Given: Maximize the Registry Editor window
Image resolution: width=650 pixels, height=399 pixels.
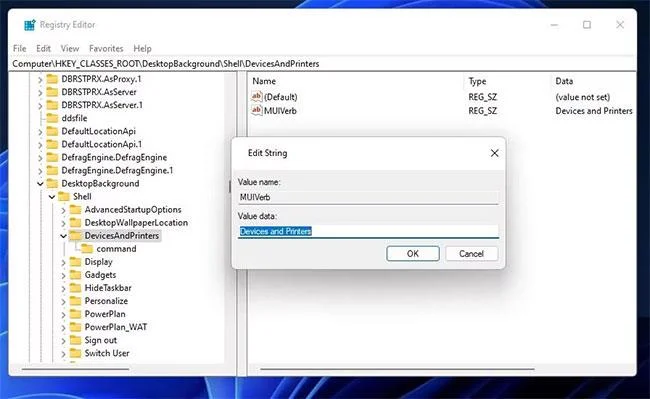Looking at the screenshot, I should tap(587, 25).
